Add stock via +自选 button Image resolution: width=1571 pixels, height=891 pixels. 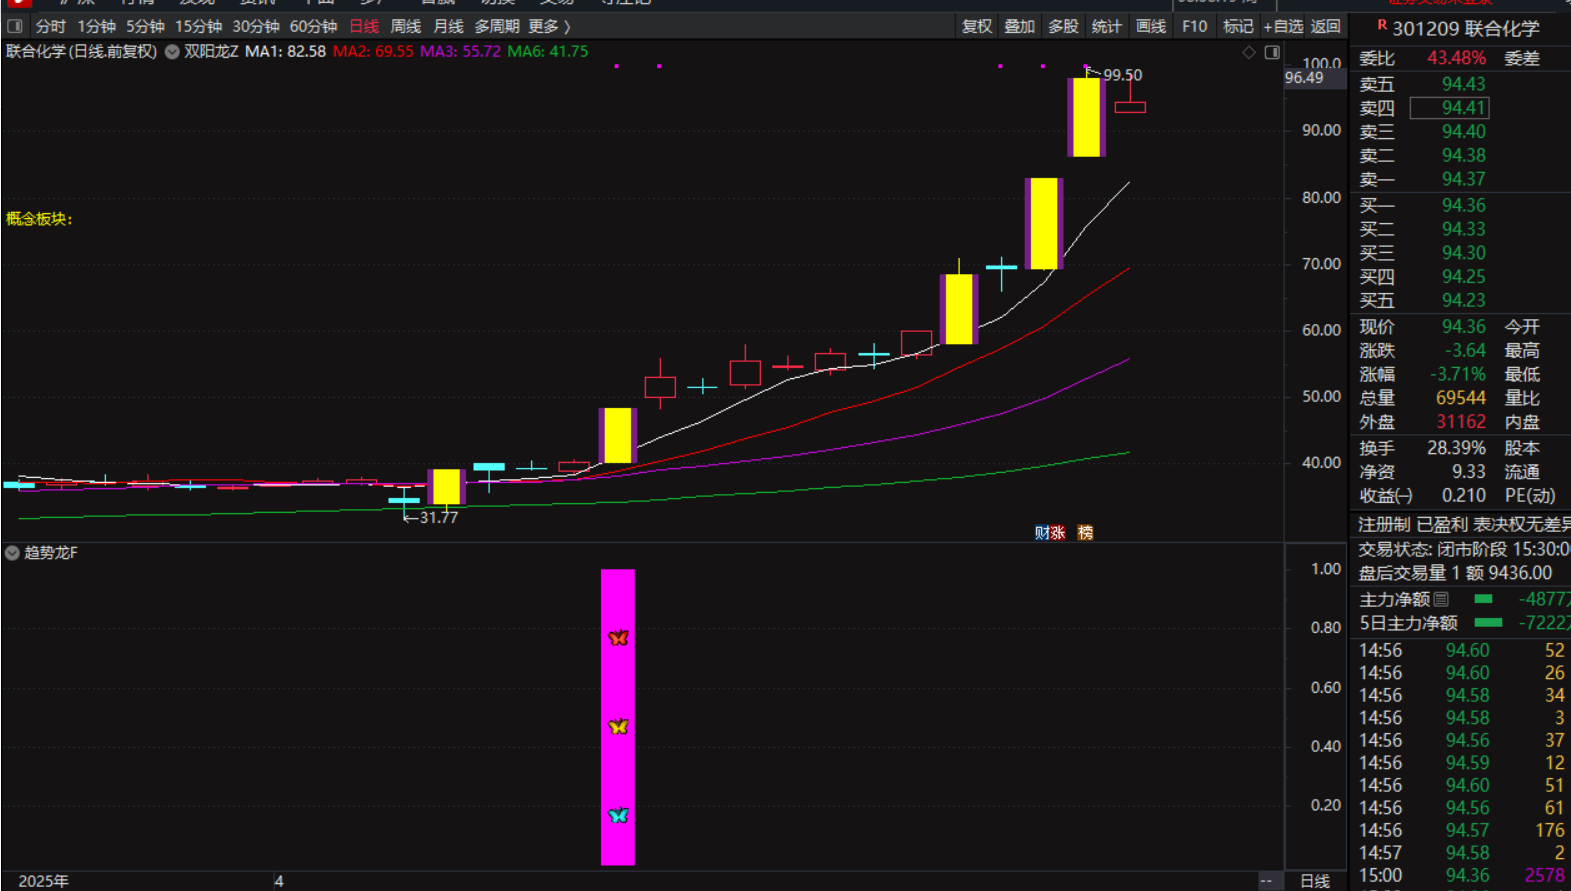pos(1283,26)
